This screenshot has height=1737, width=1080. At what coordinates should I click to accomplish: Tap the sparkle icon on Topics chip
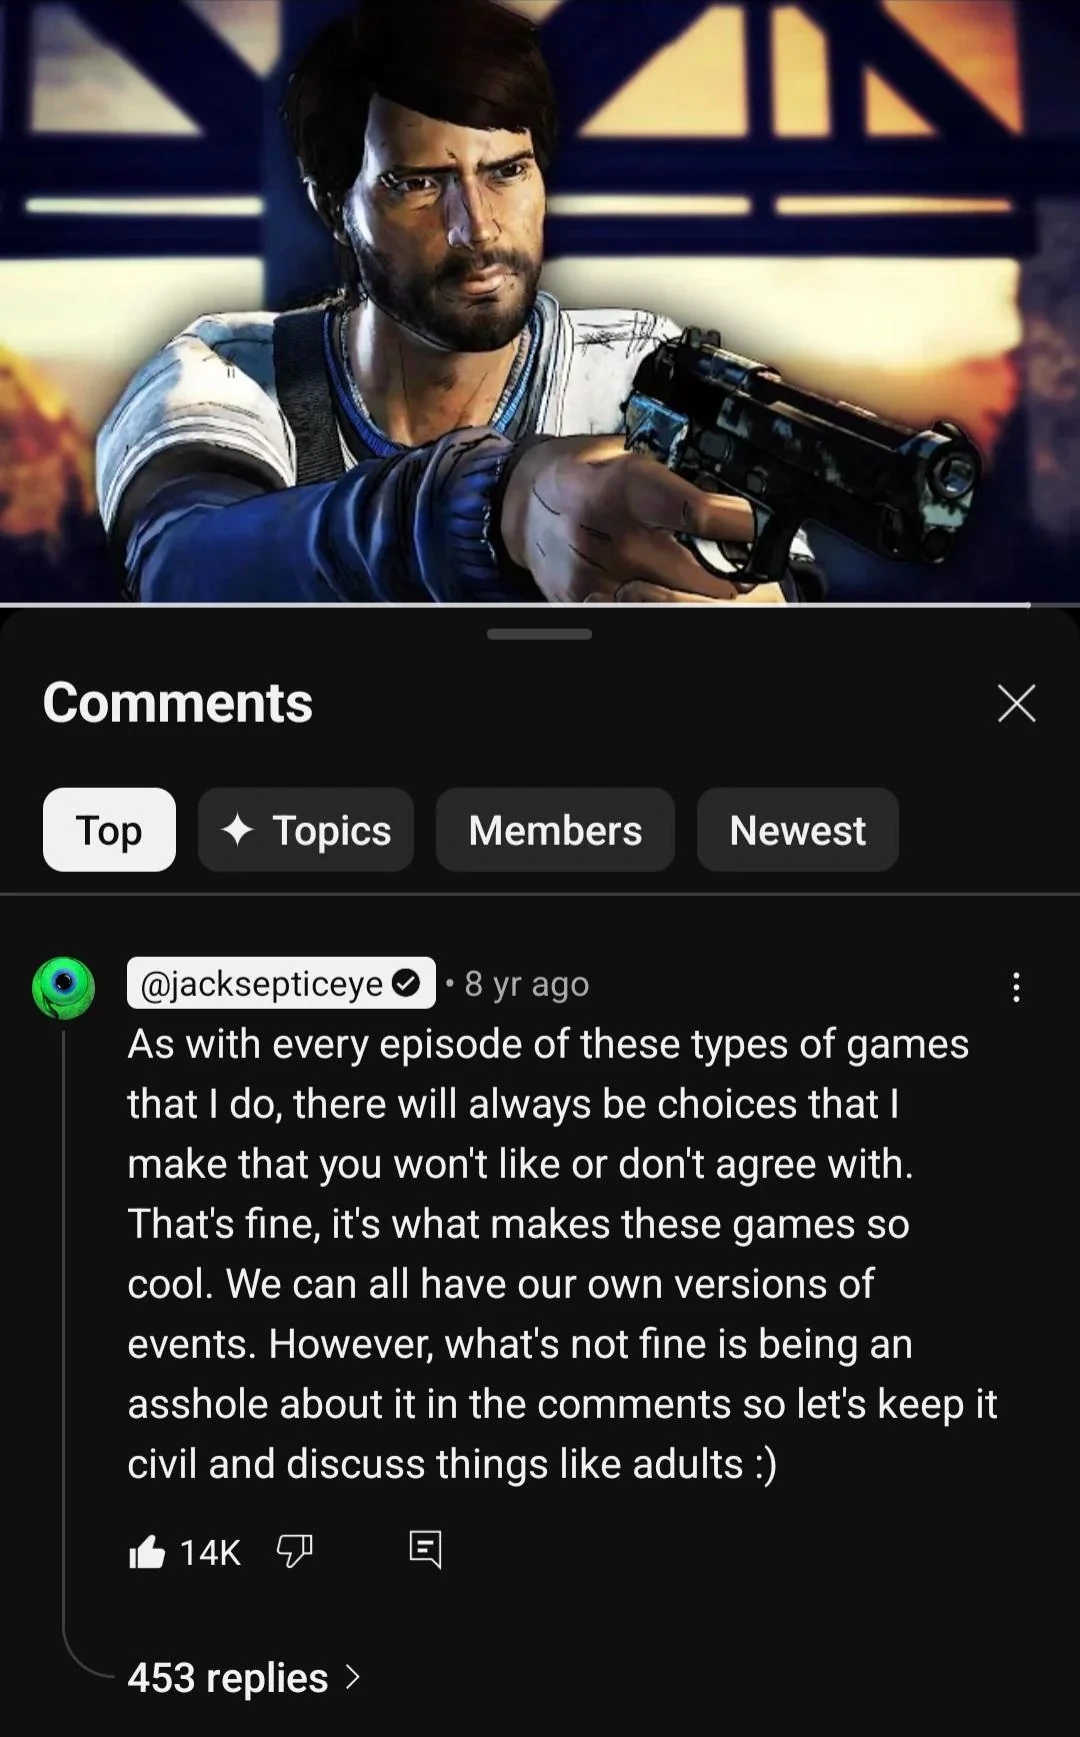[237, 830]
